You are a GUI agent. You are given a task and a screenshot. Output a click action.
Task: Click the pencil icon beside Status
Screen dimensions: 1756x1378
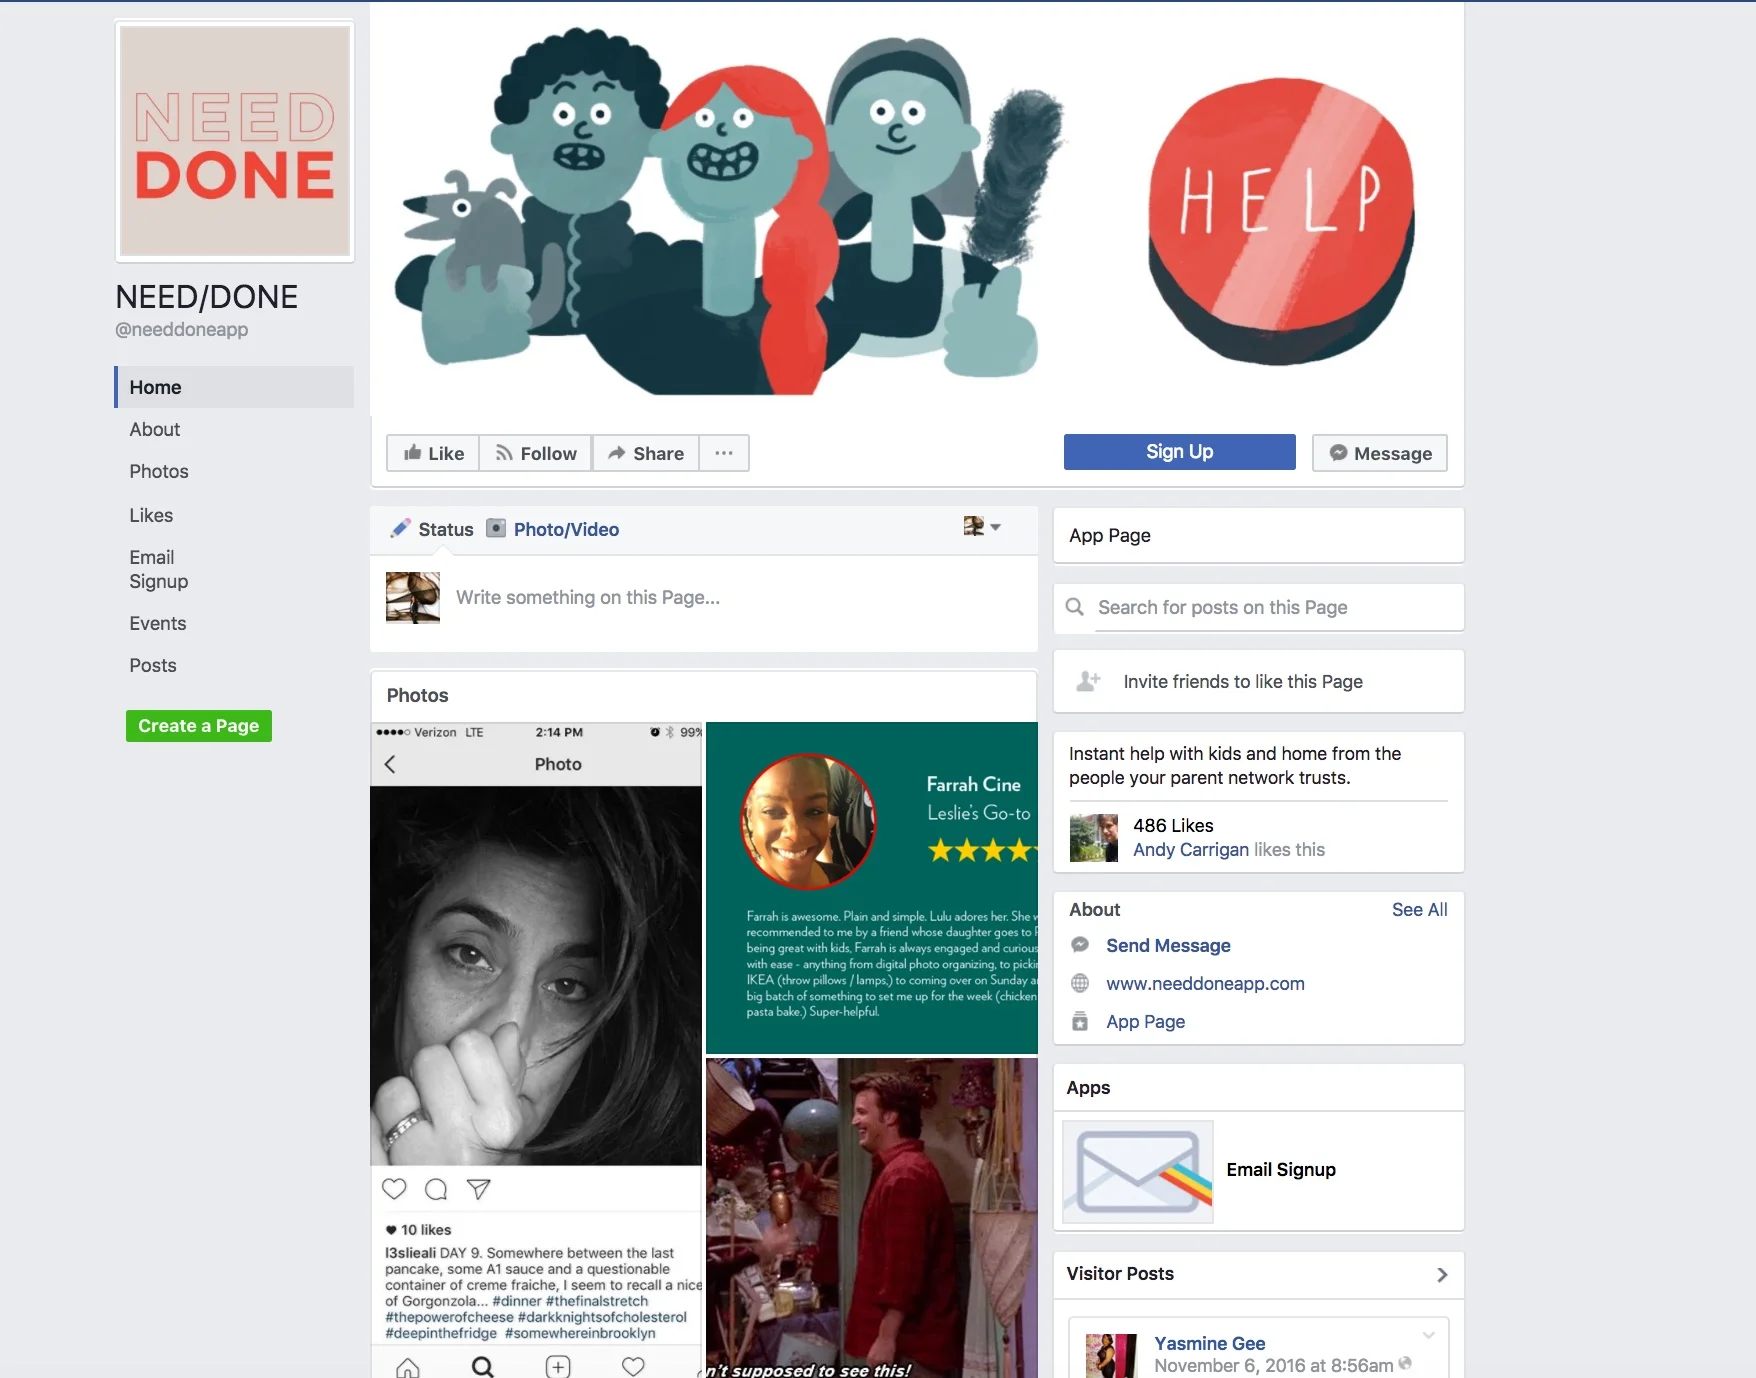[x=400, y=528]
